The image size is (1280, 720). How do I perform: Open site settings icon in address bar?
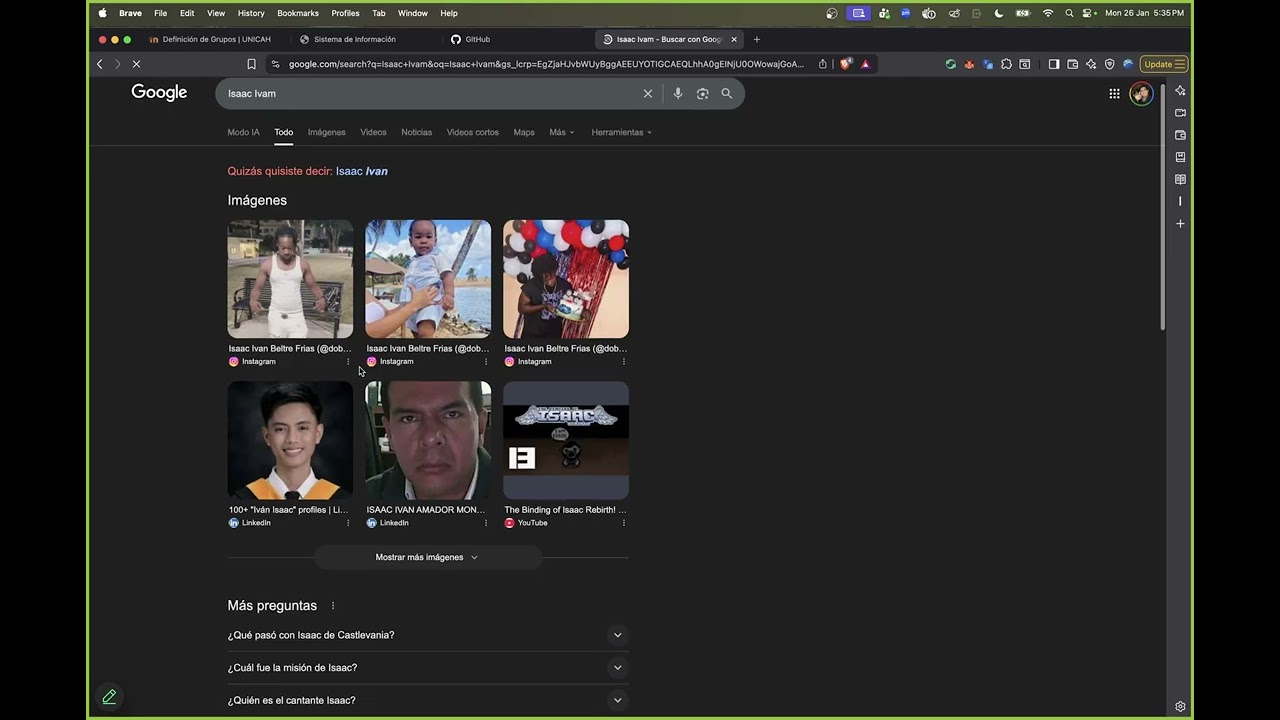[276, 64]
